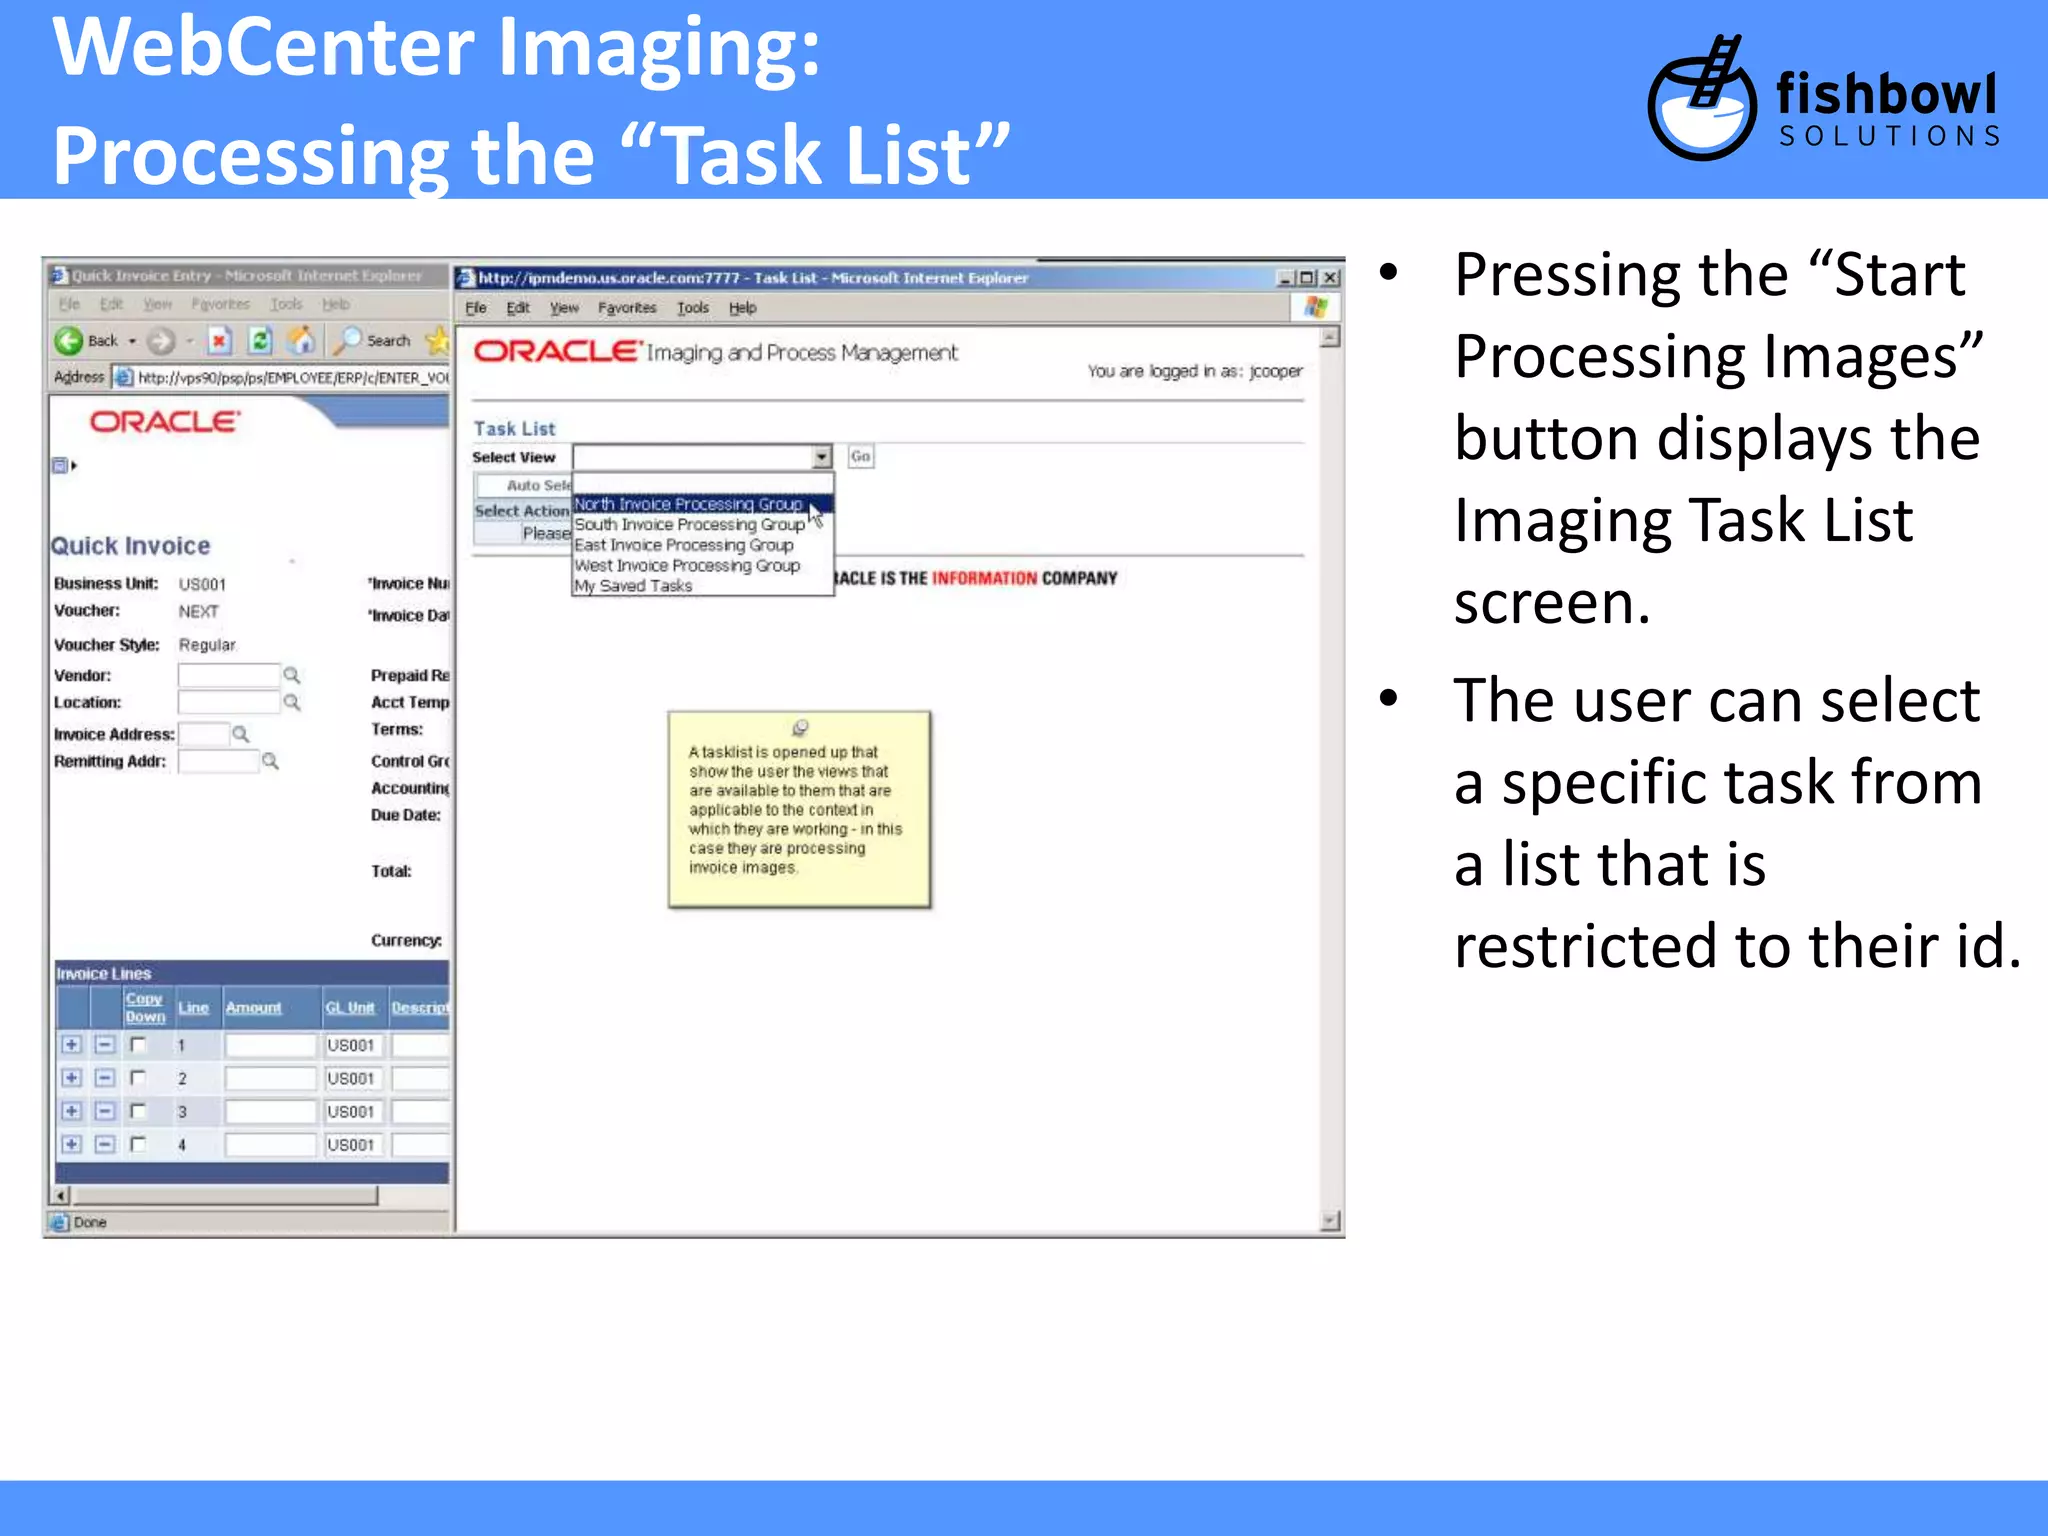Open File menu in Task List window
This screenshot has height=1536, width=2048.
coord(476,308)
